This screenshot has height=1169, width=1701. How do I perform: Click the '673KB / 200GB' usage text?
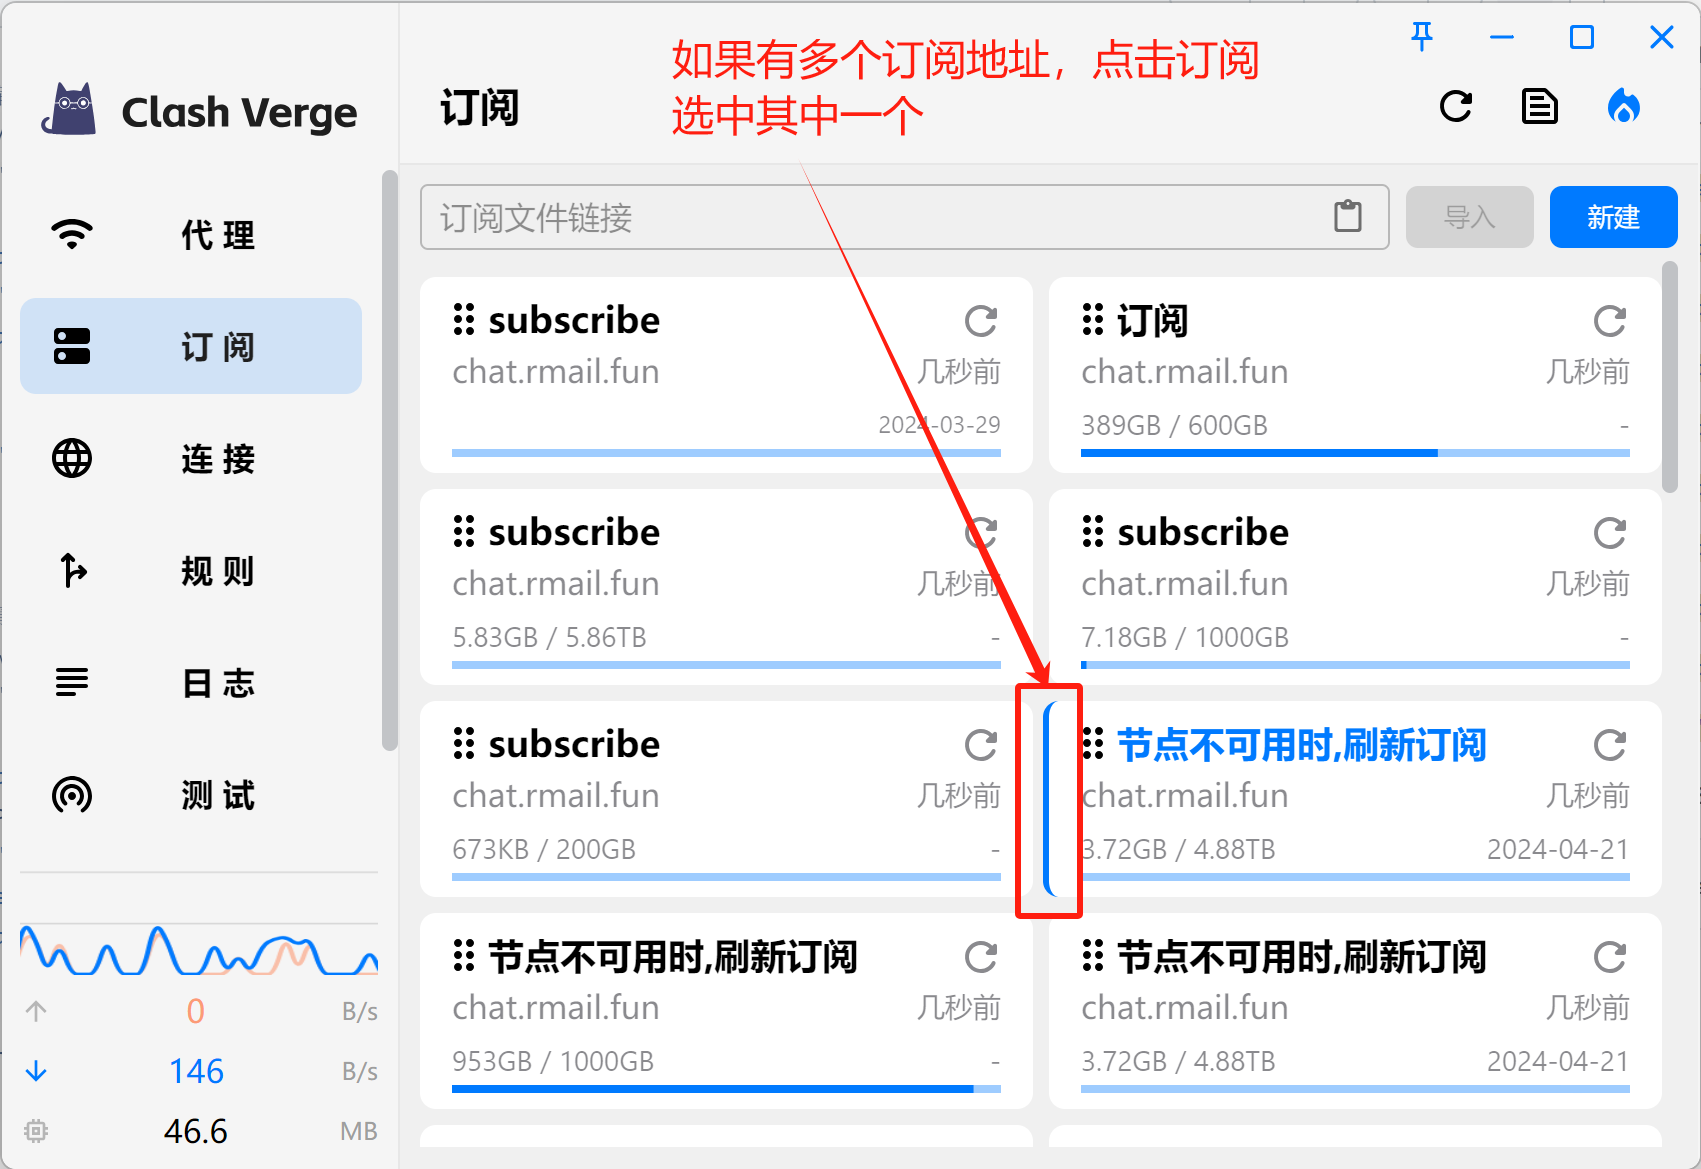544,849
